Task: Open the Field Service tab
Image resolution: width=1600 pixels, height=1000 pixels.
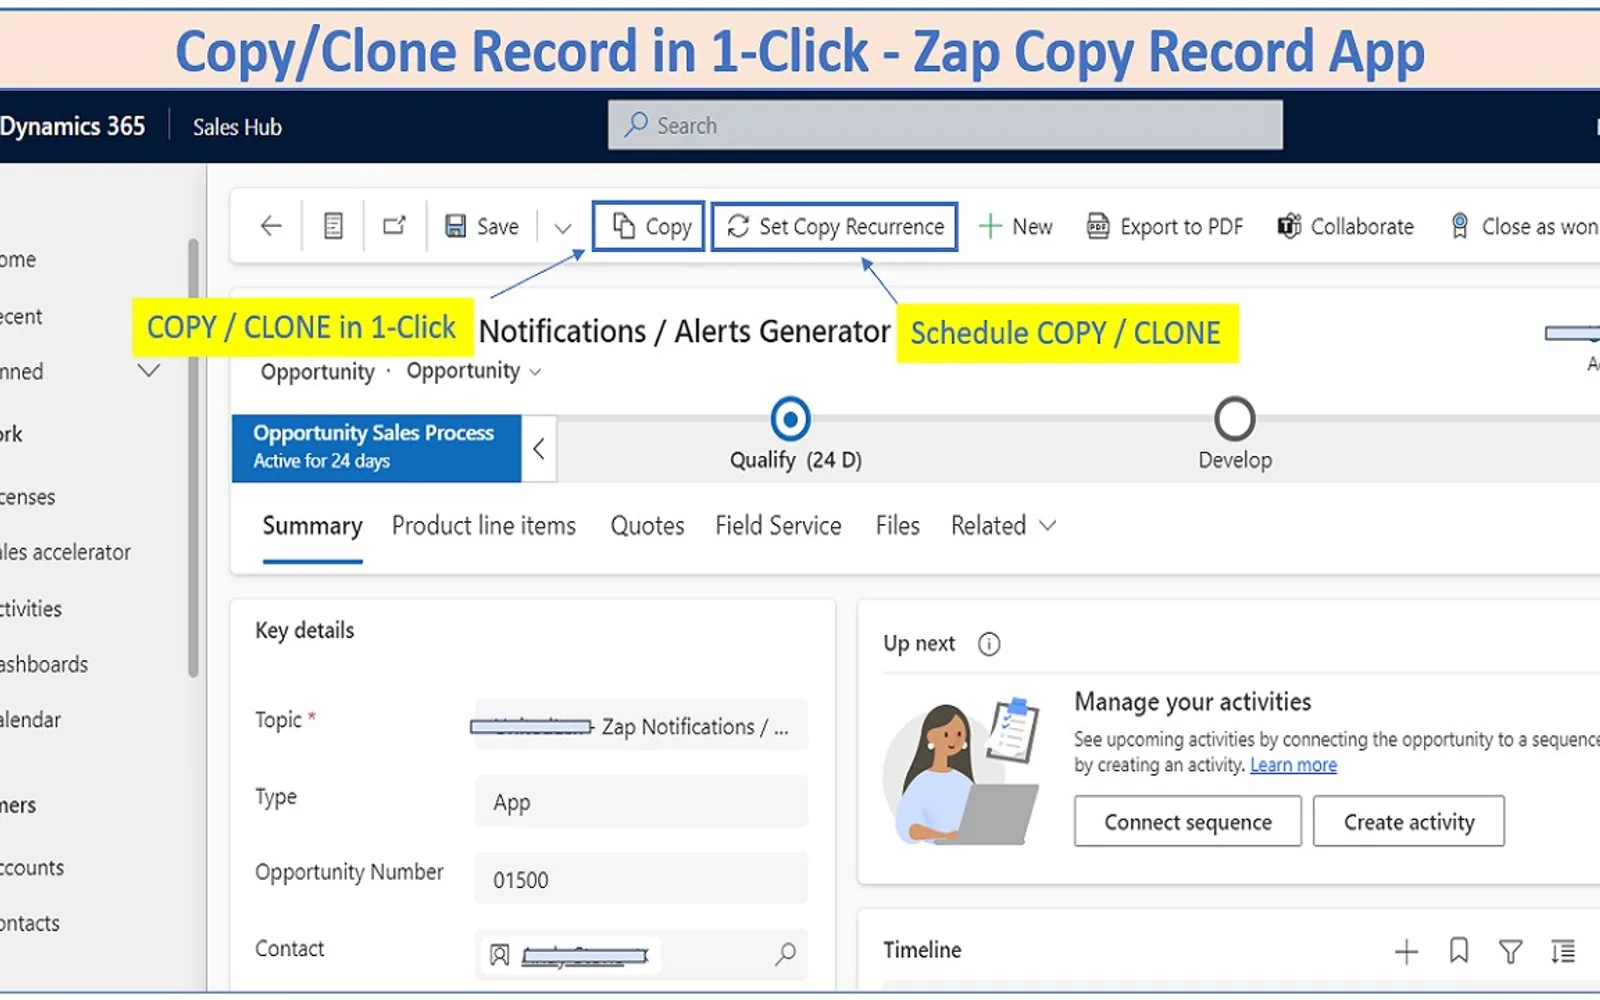Action: click(x=778, y=525)
